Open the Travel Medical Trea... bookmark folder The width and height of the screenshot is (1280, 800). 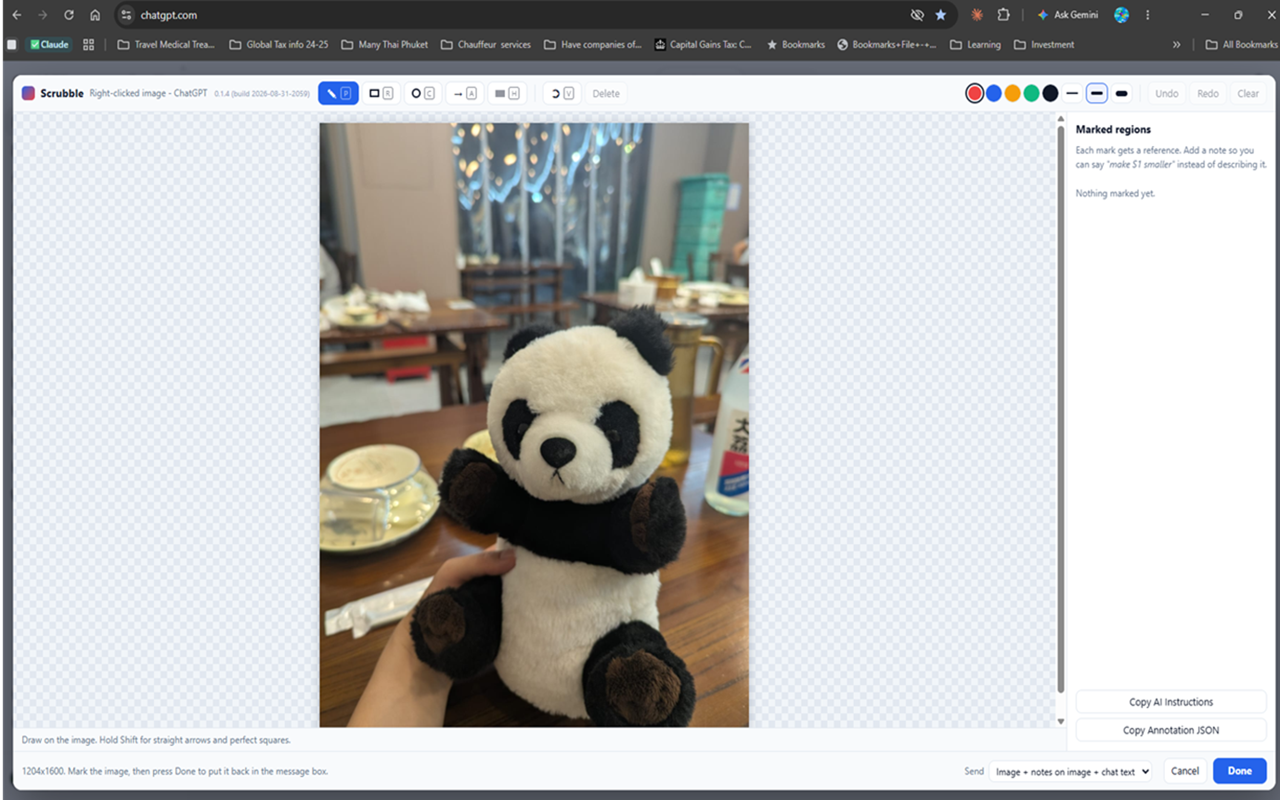tap(166, 44)
